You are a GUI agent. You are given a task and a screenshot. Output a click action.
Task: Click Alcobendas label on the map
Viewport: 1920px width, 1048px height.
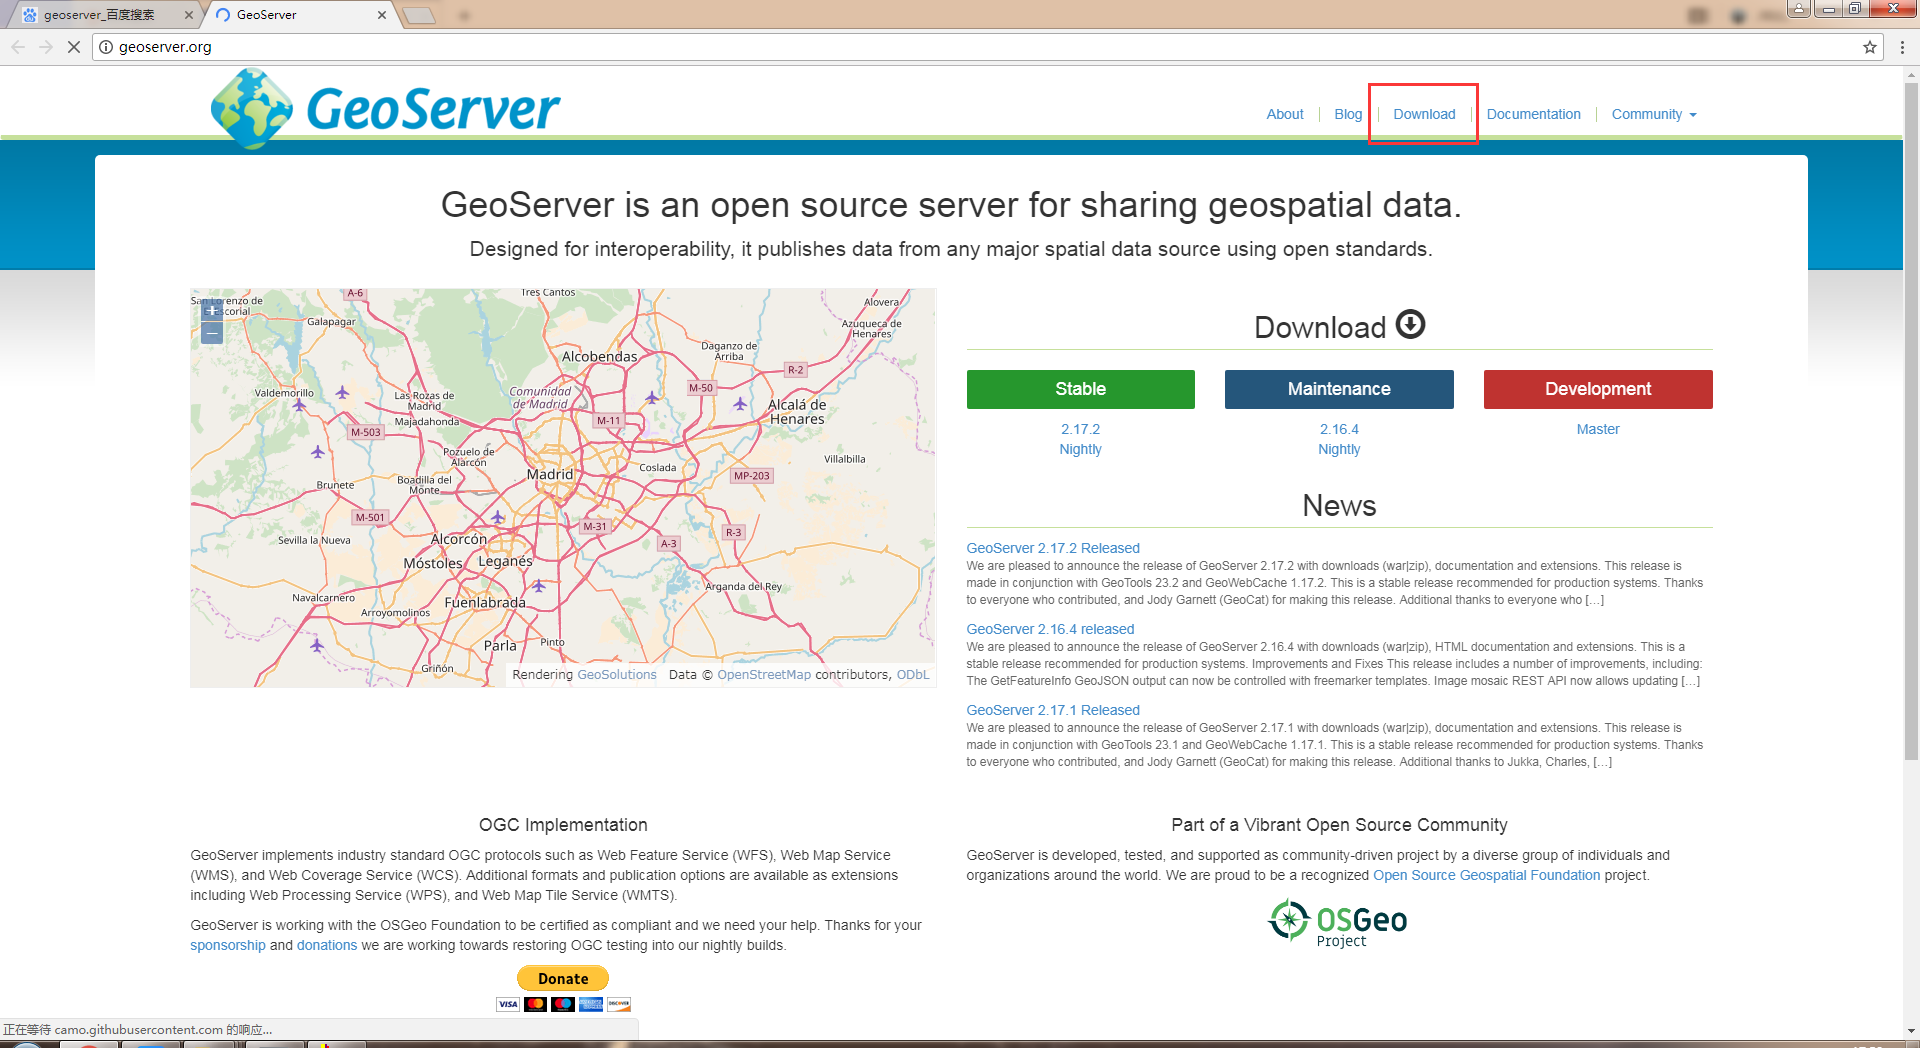click(x=599, y=357)
